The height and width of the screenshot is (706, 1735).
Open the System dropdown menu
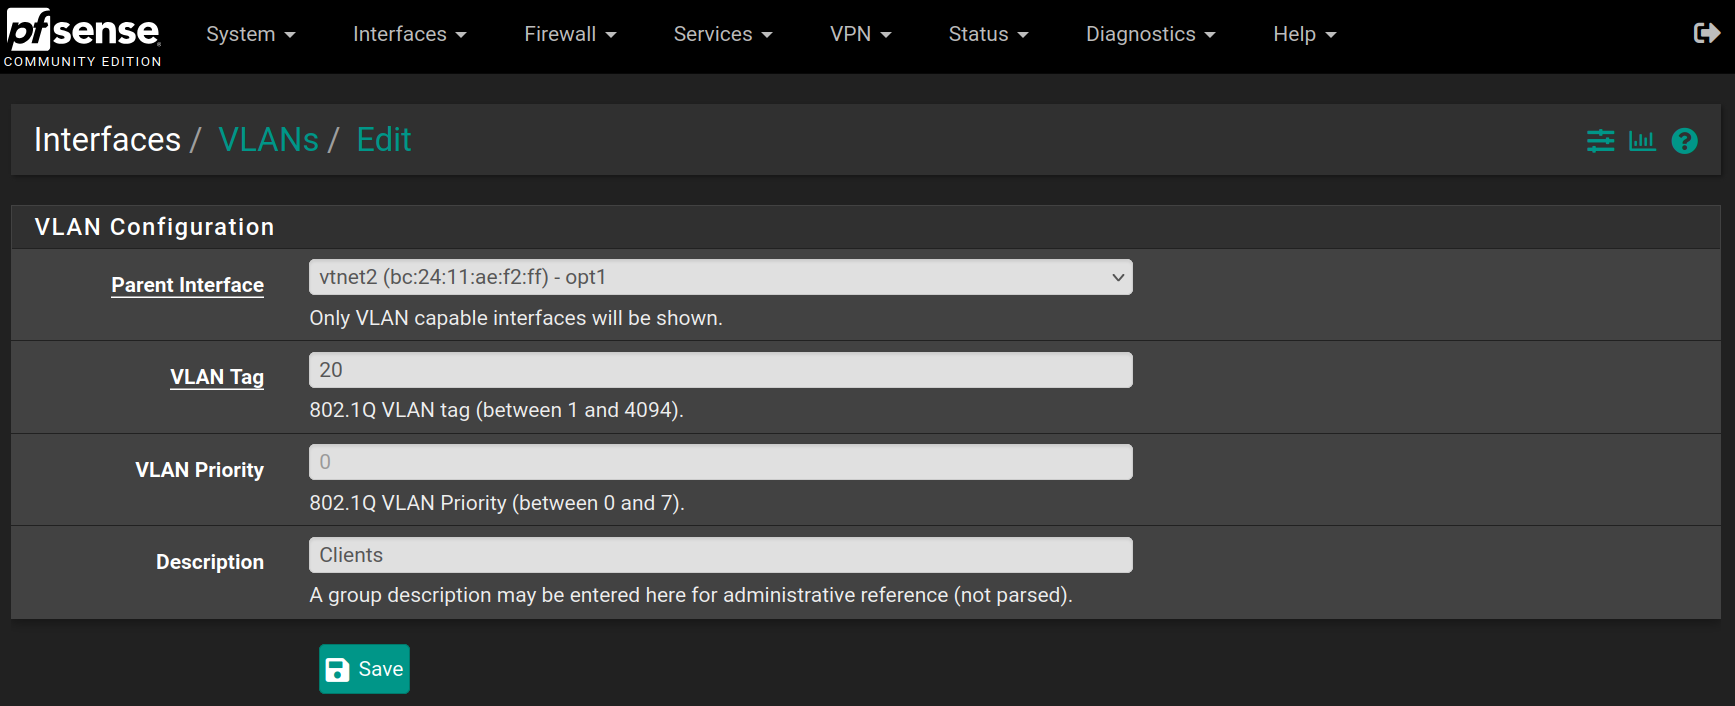(250, 34)
